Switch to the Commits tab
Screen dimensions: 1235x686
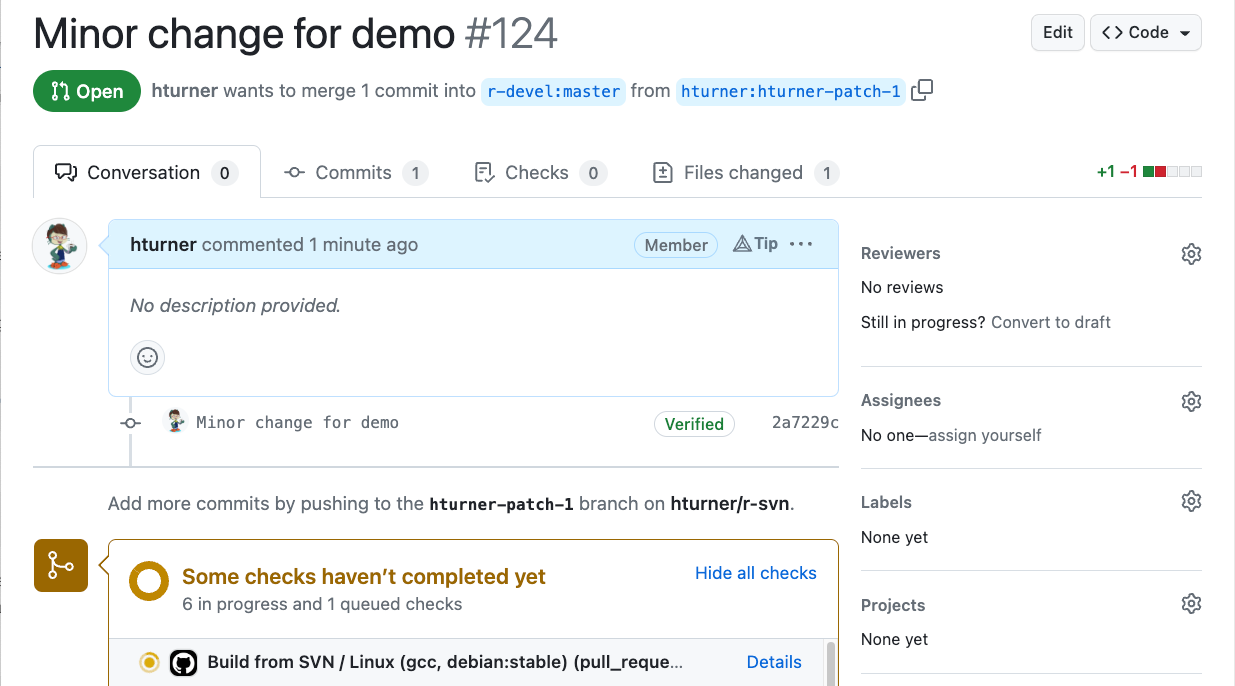[354, 173]
